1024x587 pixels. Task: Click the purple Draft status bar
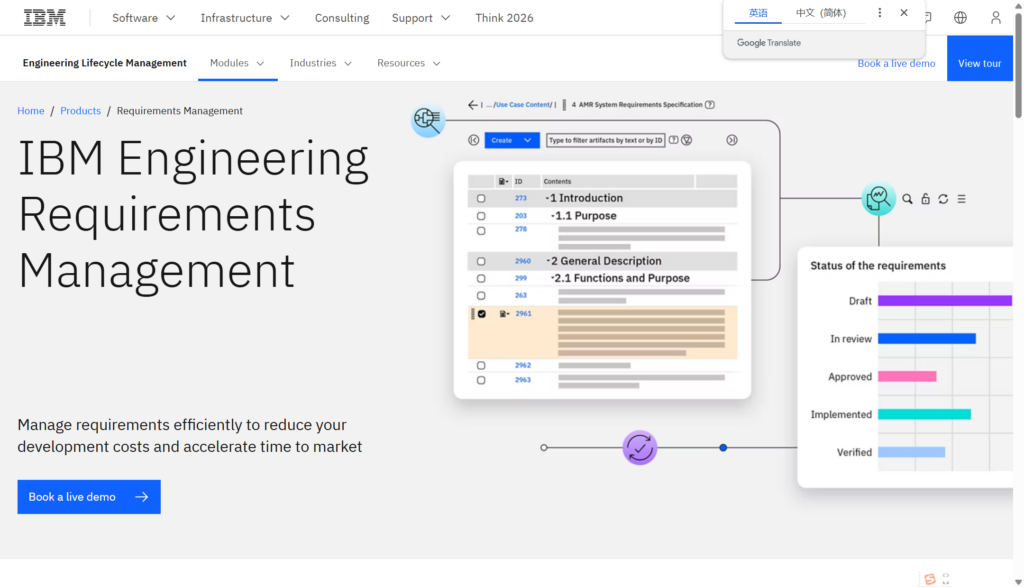(x=944, y=300)
